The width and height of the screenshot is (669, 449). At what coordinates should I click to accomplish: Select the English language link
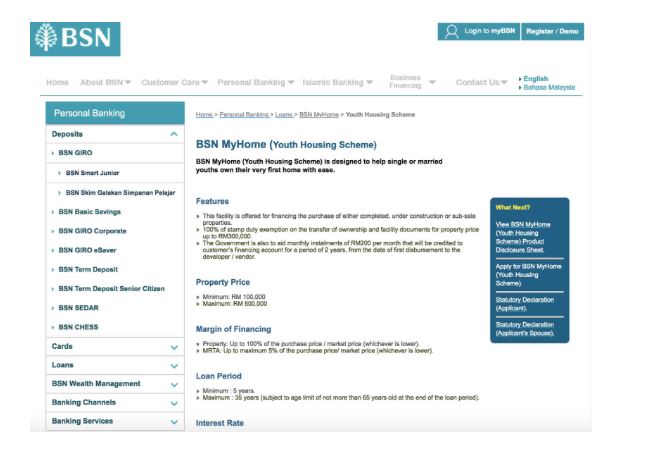(x=536, y=78)
